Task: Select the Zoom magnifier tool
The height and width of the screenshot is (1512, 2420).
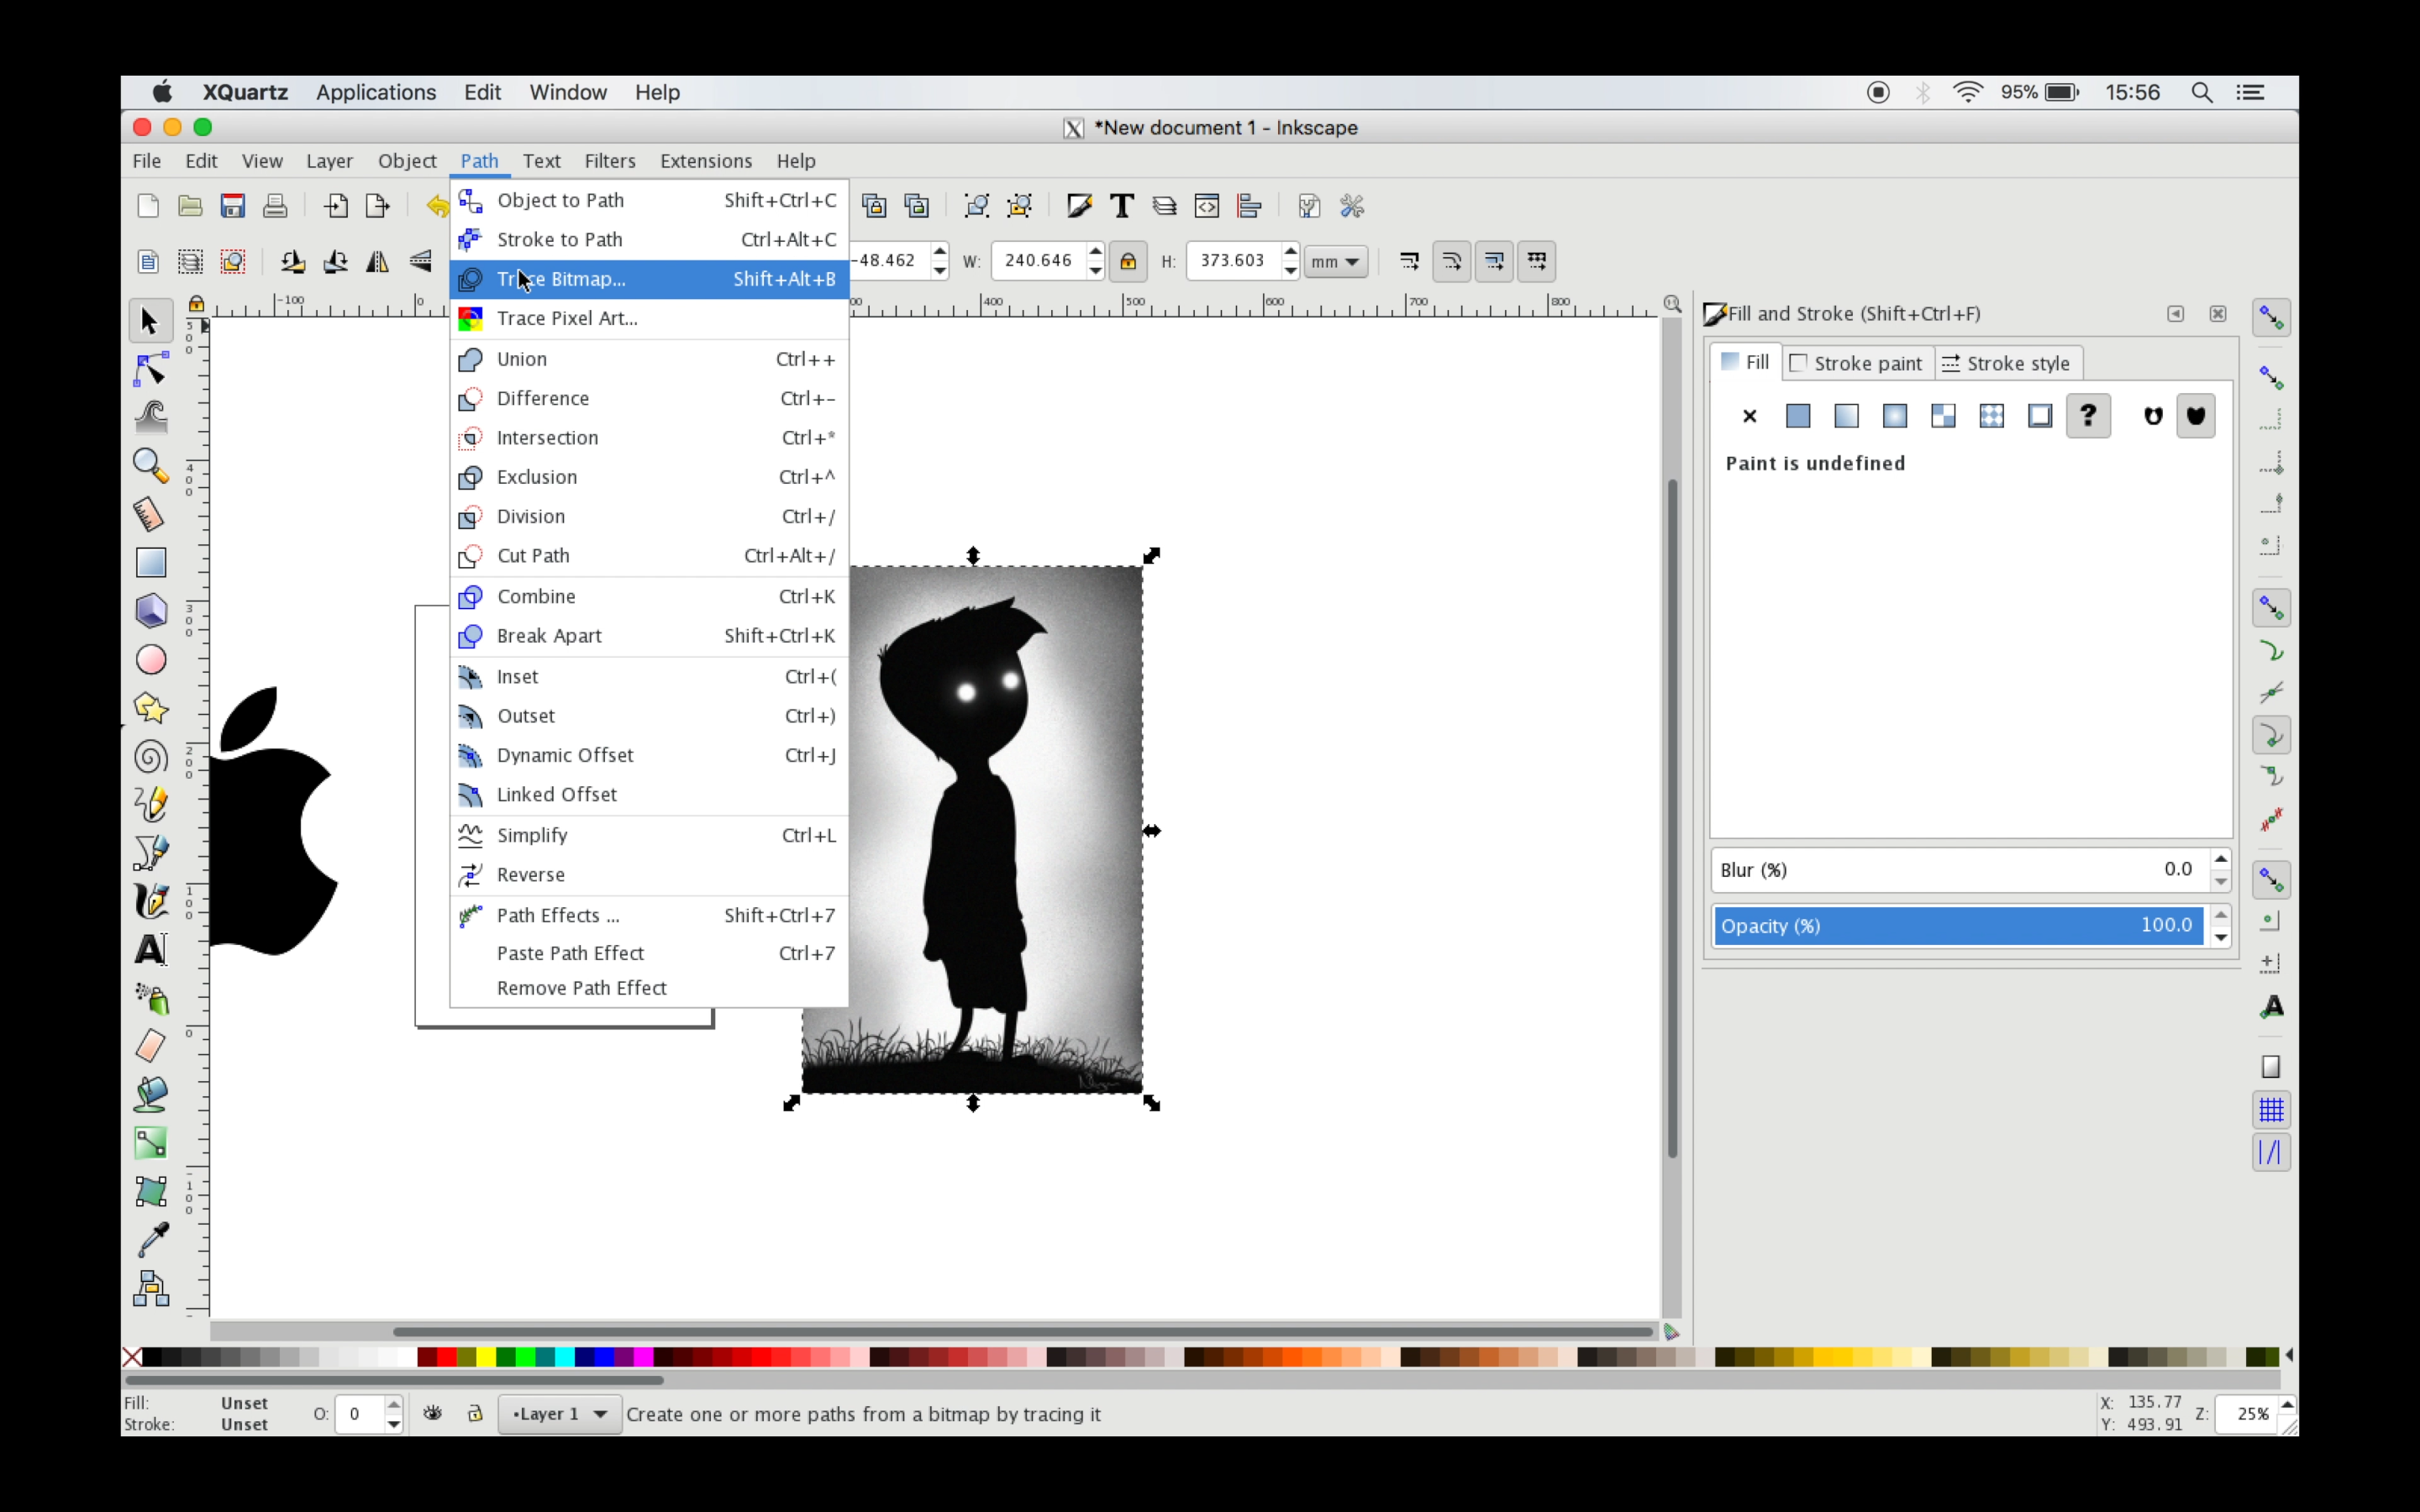Action: tap(150, 466)
